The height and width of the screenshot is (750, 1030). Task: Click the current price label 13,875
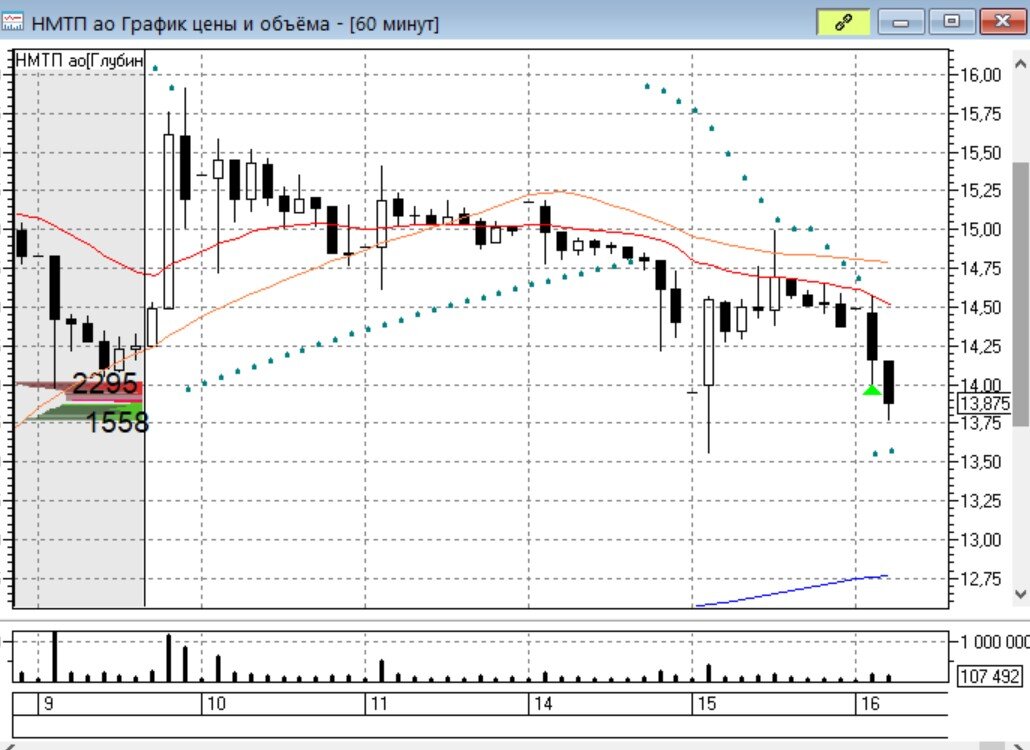click(985, 403)
